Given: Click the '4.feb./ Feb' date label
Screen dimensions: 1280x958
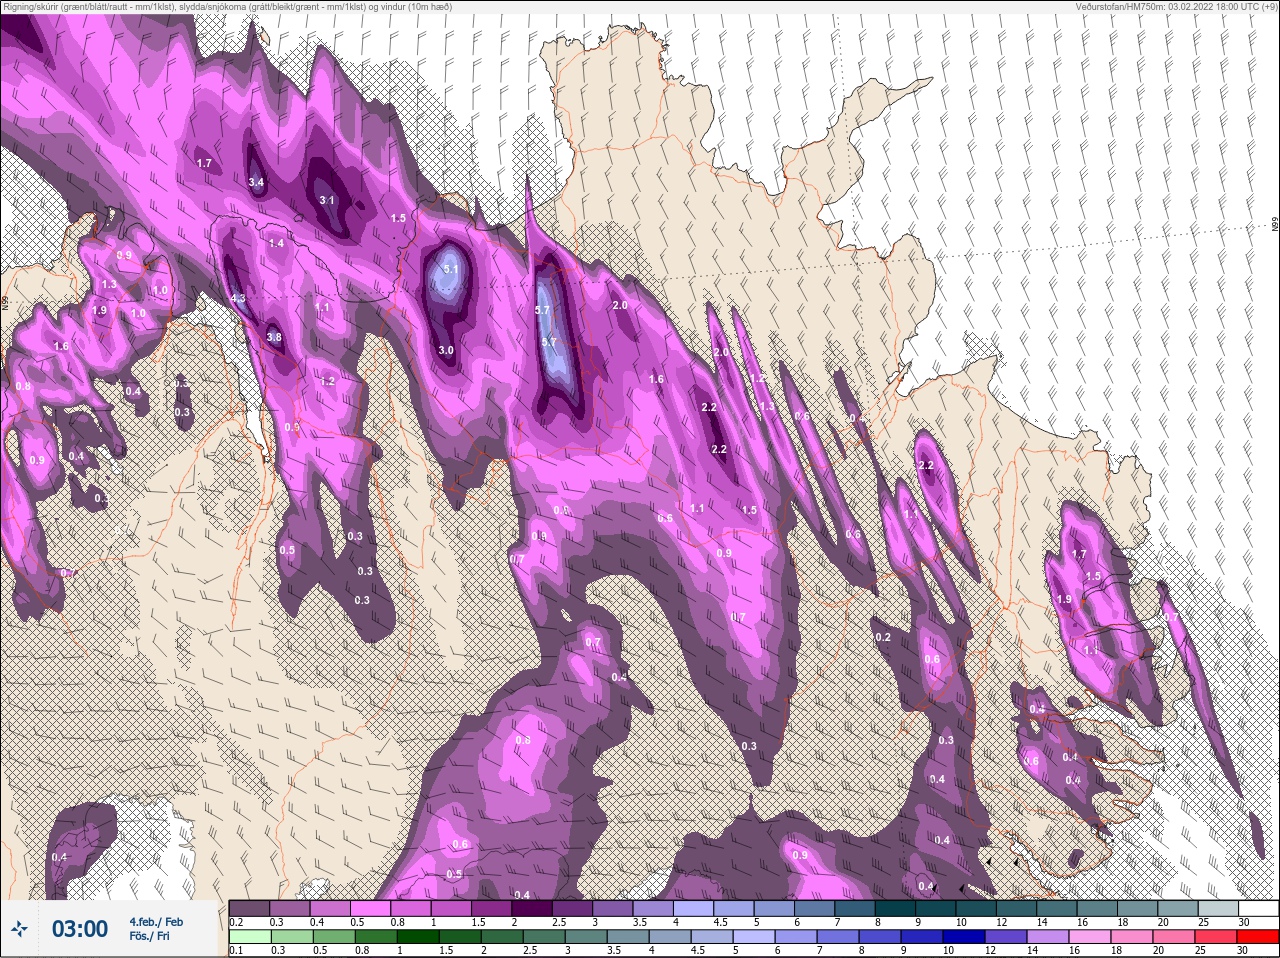Looking at the screenshot, I should [156, 921].
